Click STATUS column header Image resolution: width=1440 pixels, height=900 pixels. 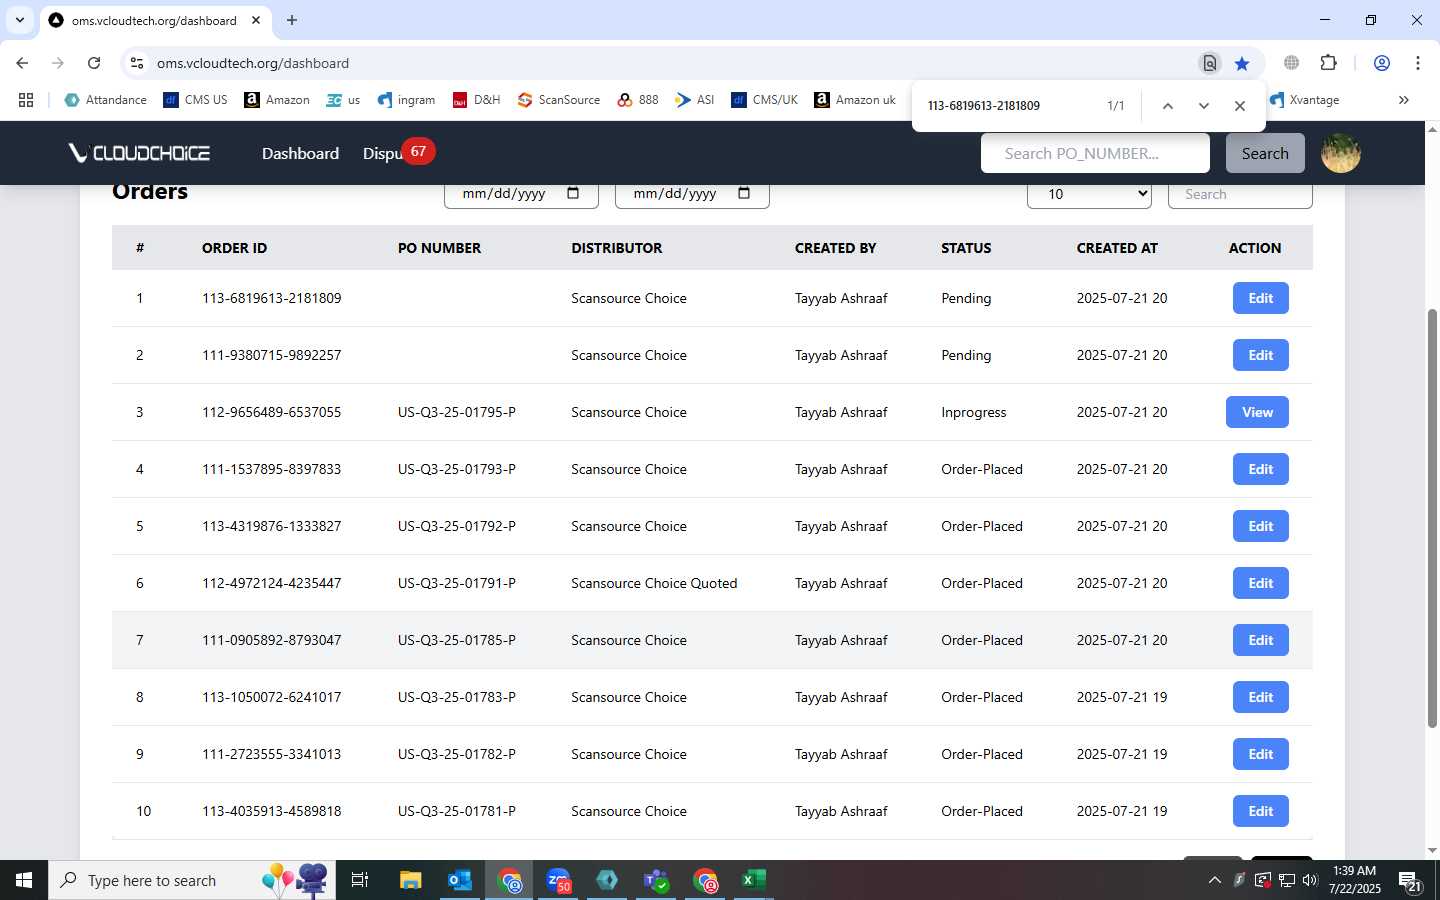[x=966, y=248]
